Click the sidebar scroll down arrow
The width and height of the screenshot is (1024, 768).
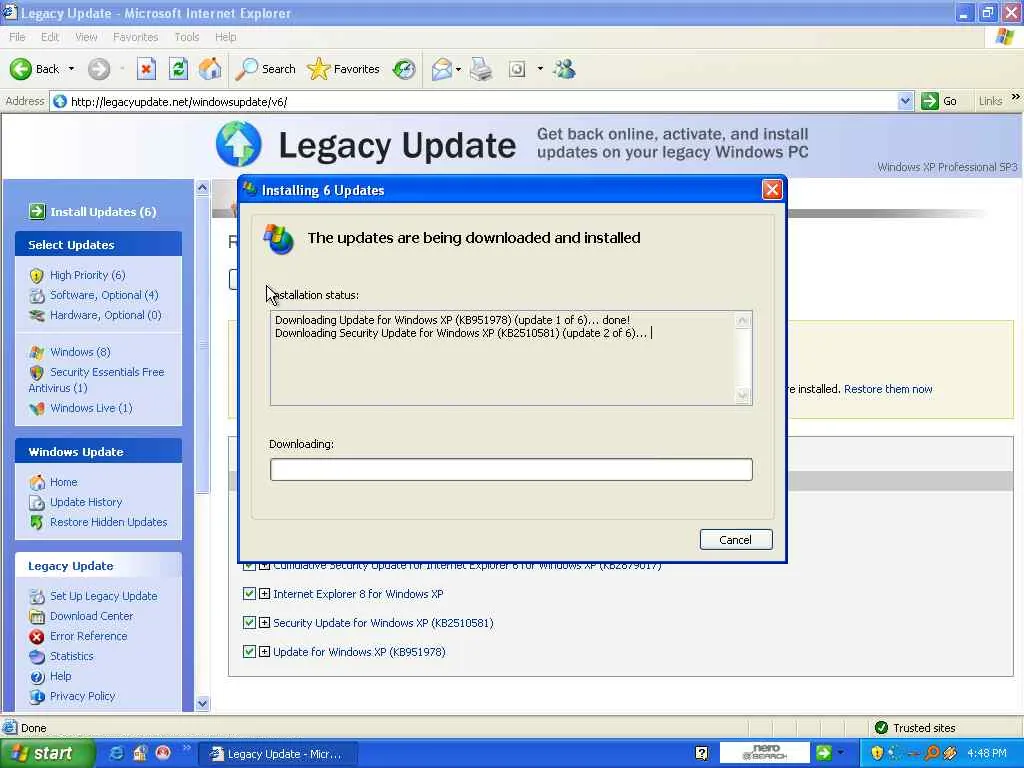202,703
